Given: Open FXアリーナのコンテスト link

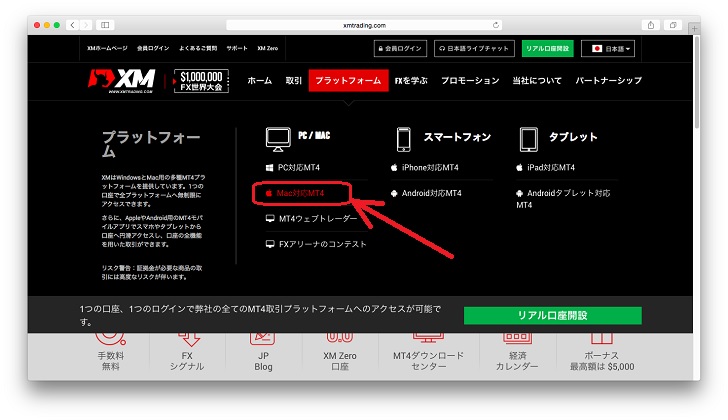Looking at the screenshot, I should [316, 244].
